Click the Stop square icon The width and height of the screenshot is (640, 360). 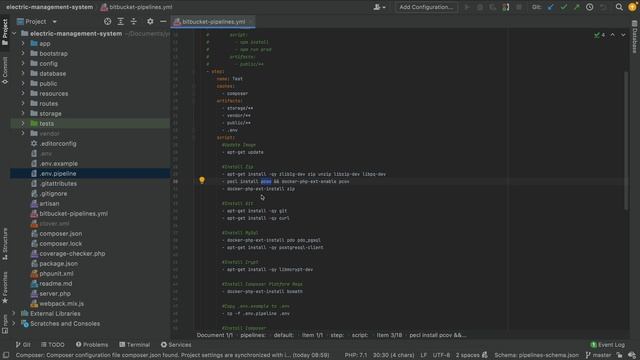pyautogui.click(x=519, y=7)
